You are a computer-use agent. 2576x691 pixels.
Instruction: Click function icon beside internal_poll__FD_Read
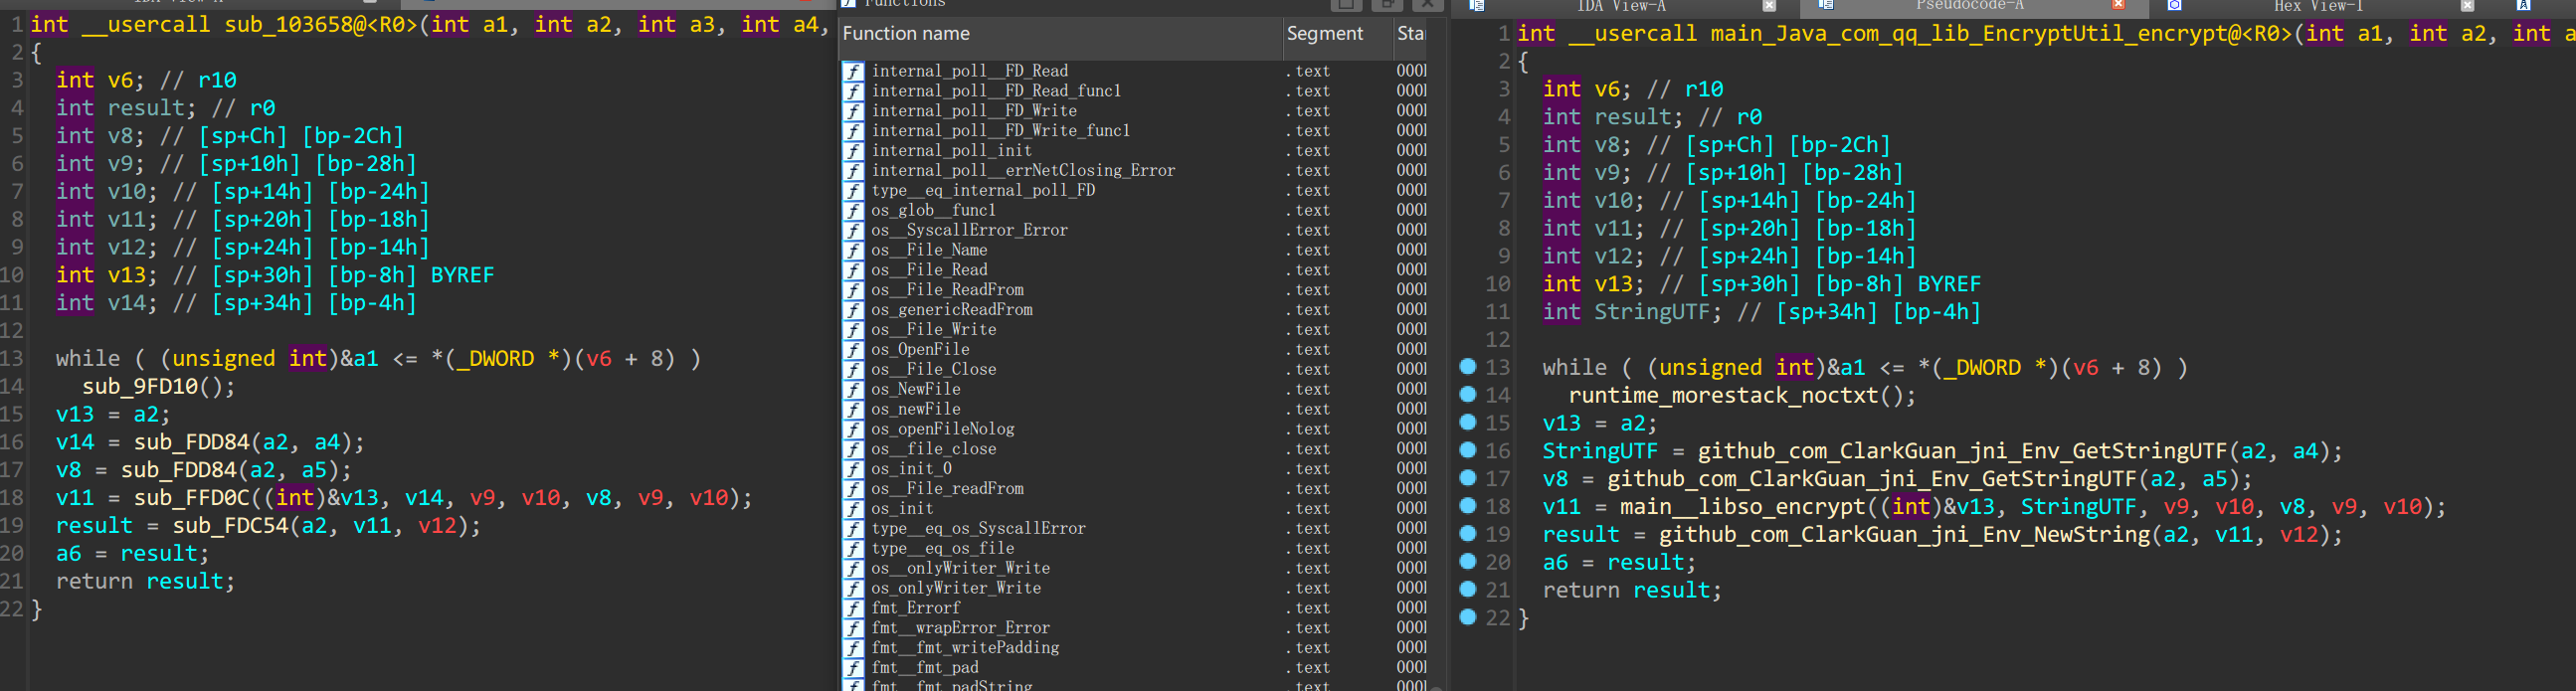point(853,71)
